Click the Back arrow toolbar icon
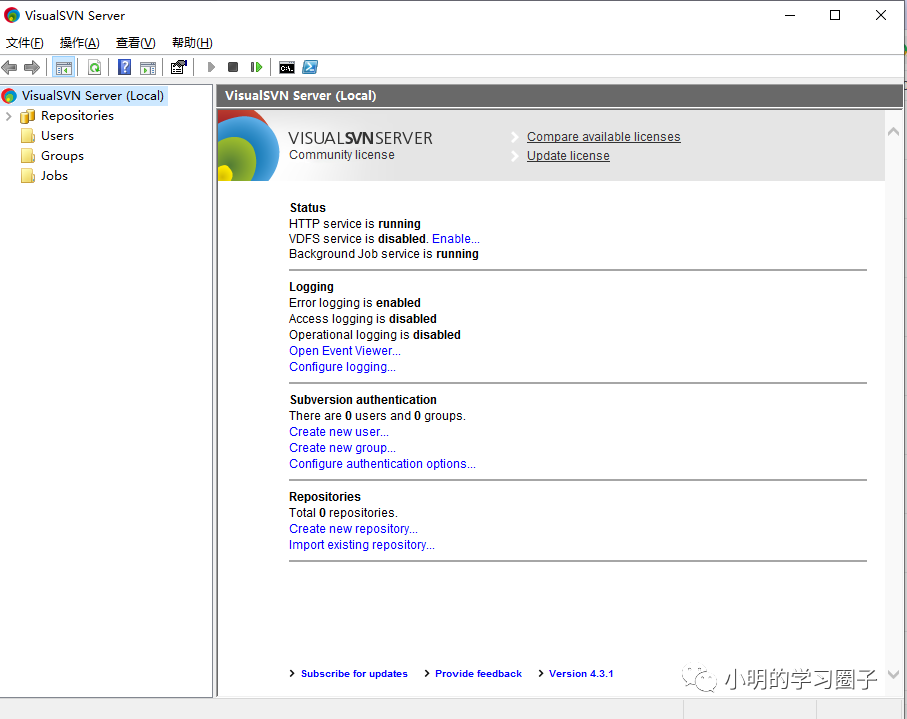Image resolution: width=907 pixels, height=719 pixels. tap(9, 68)
